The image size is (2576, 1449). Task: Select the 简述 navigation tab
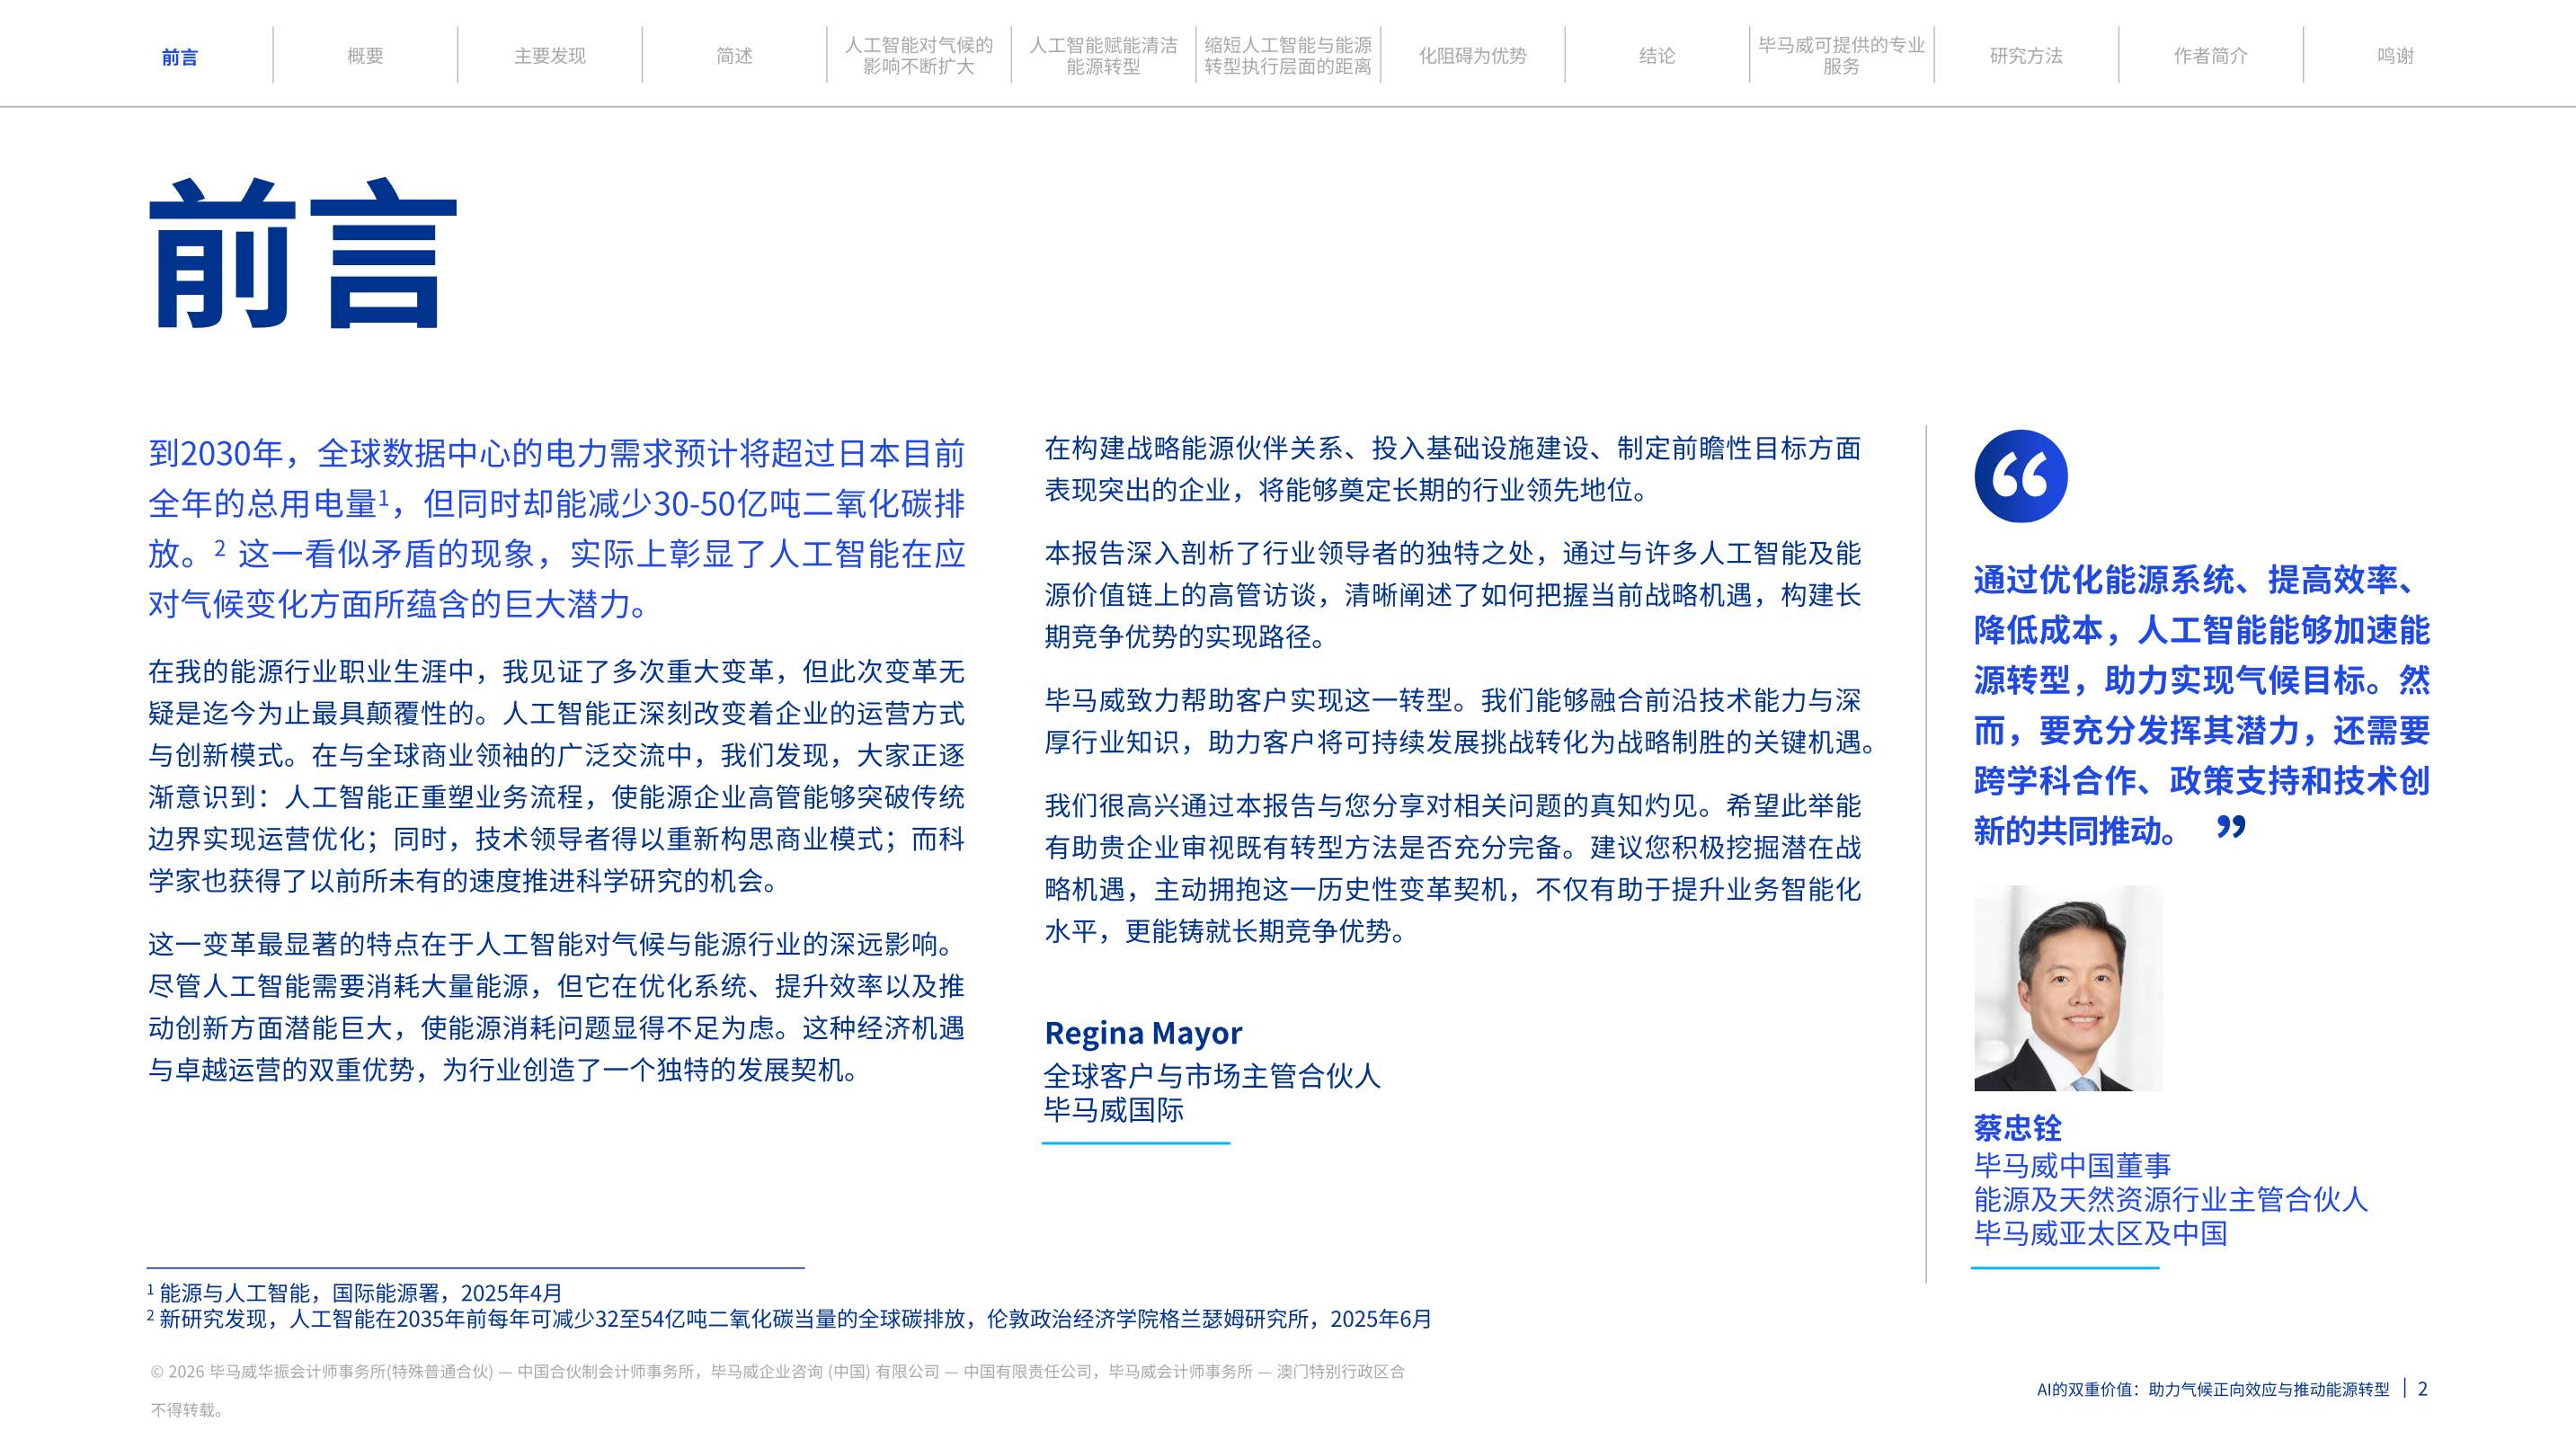(x=734, y=56)
